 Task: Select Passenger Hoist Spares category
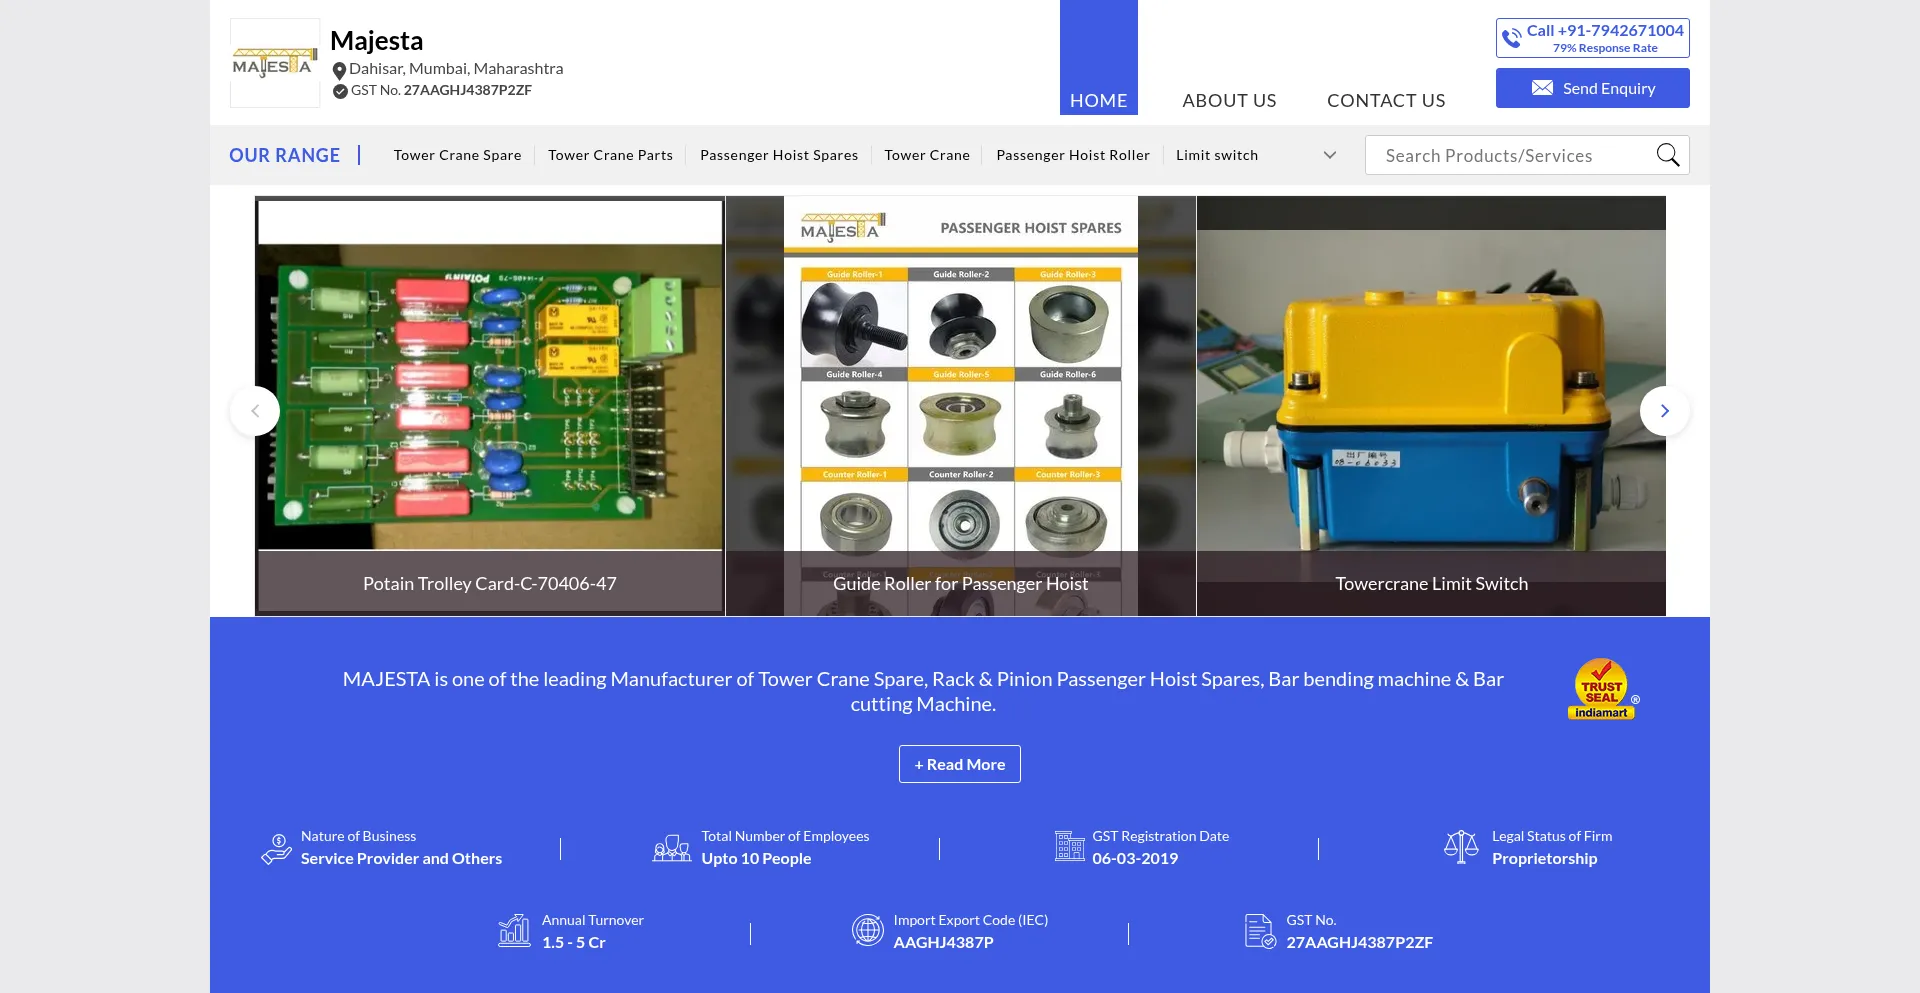(779, 155)
